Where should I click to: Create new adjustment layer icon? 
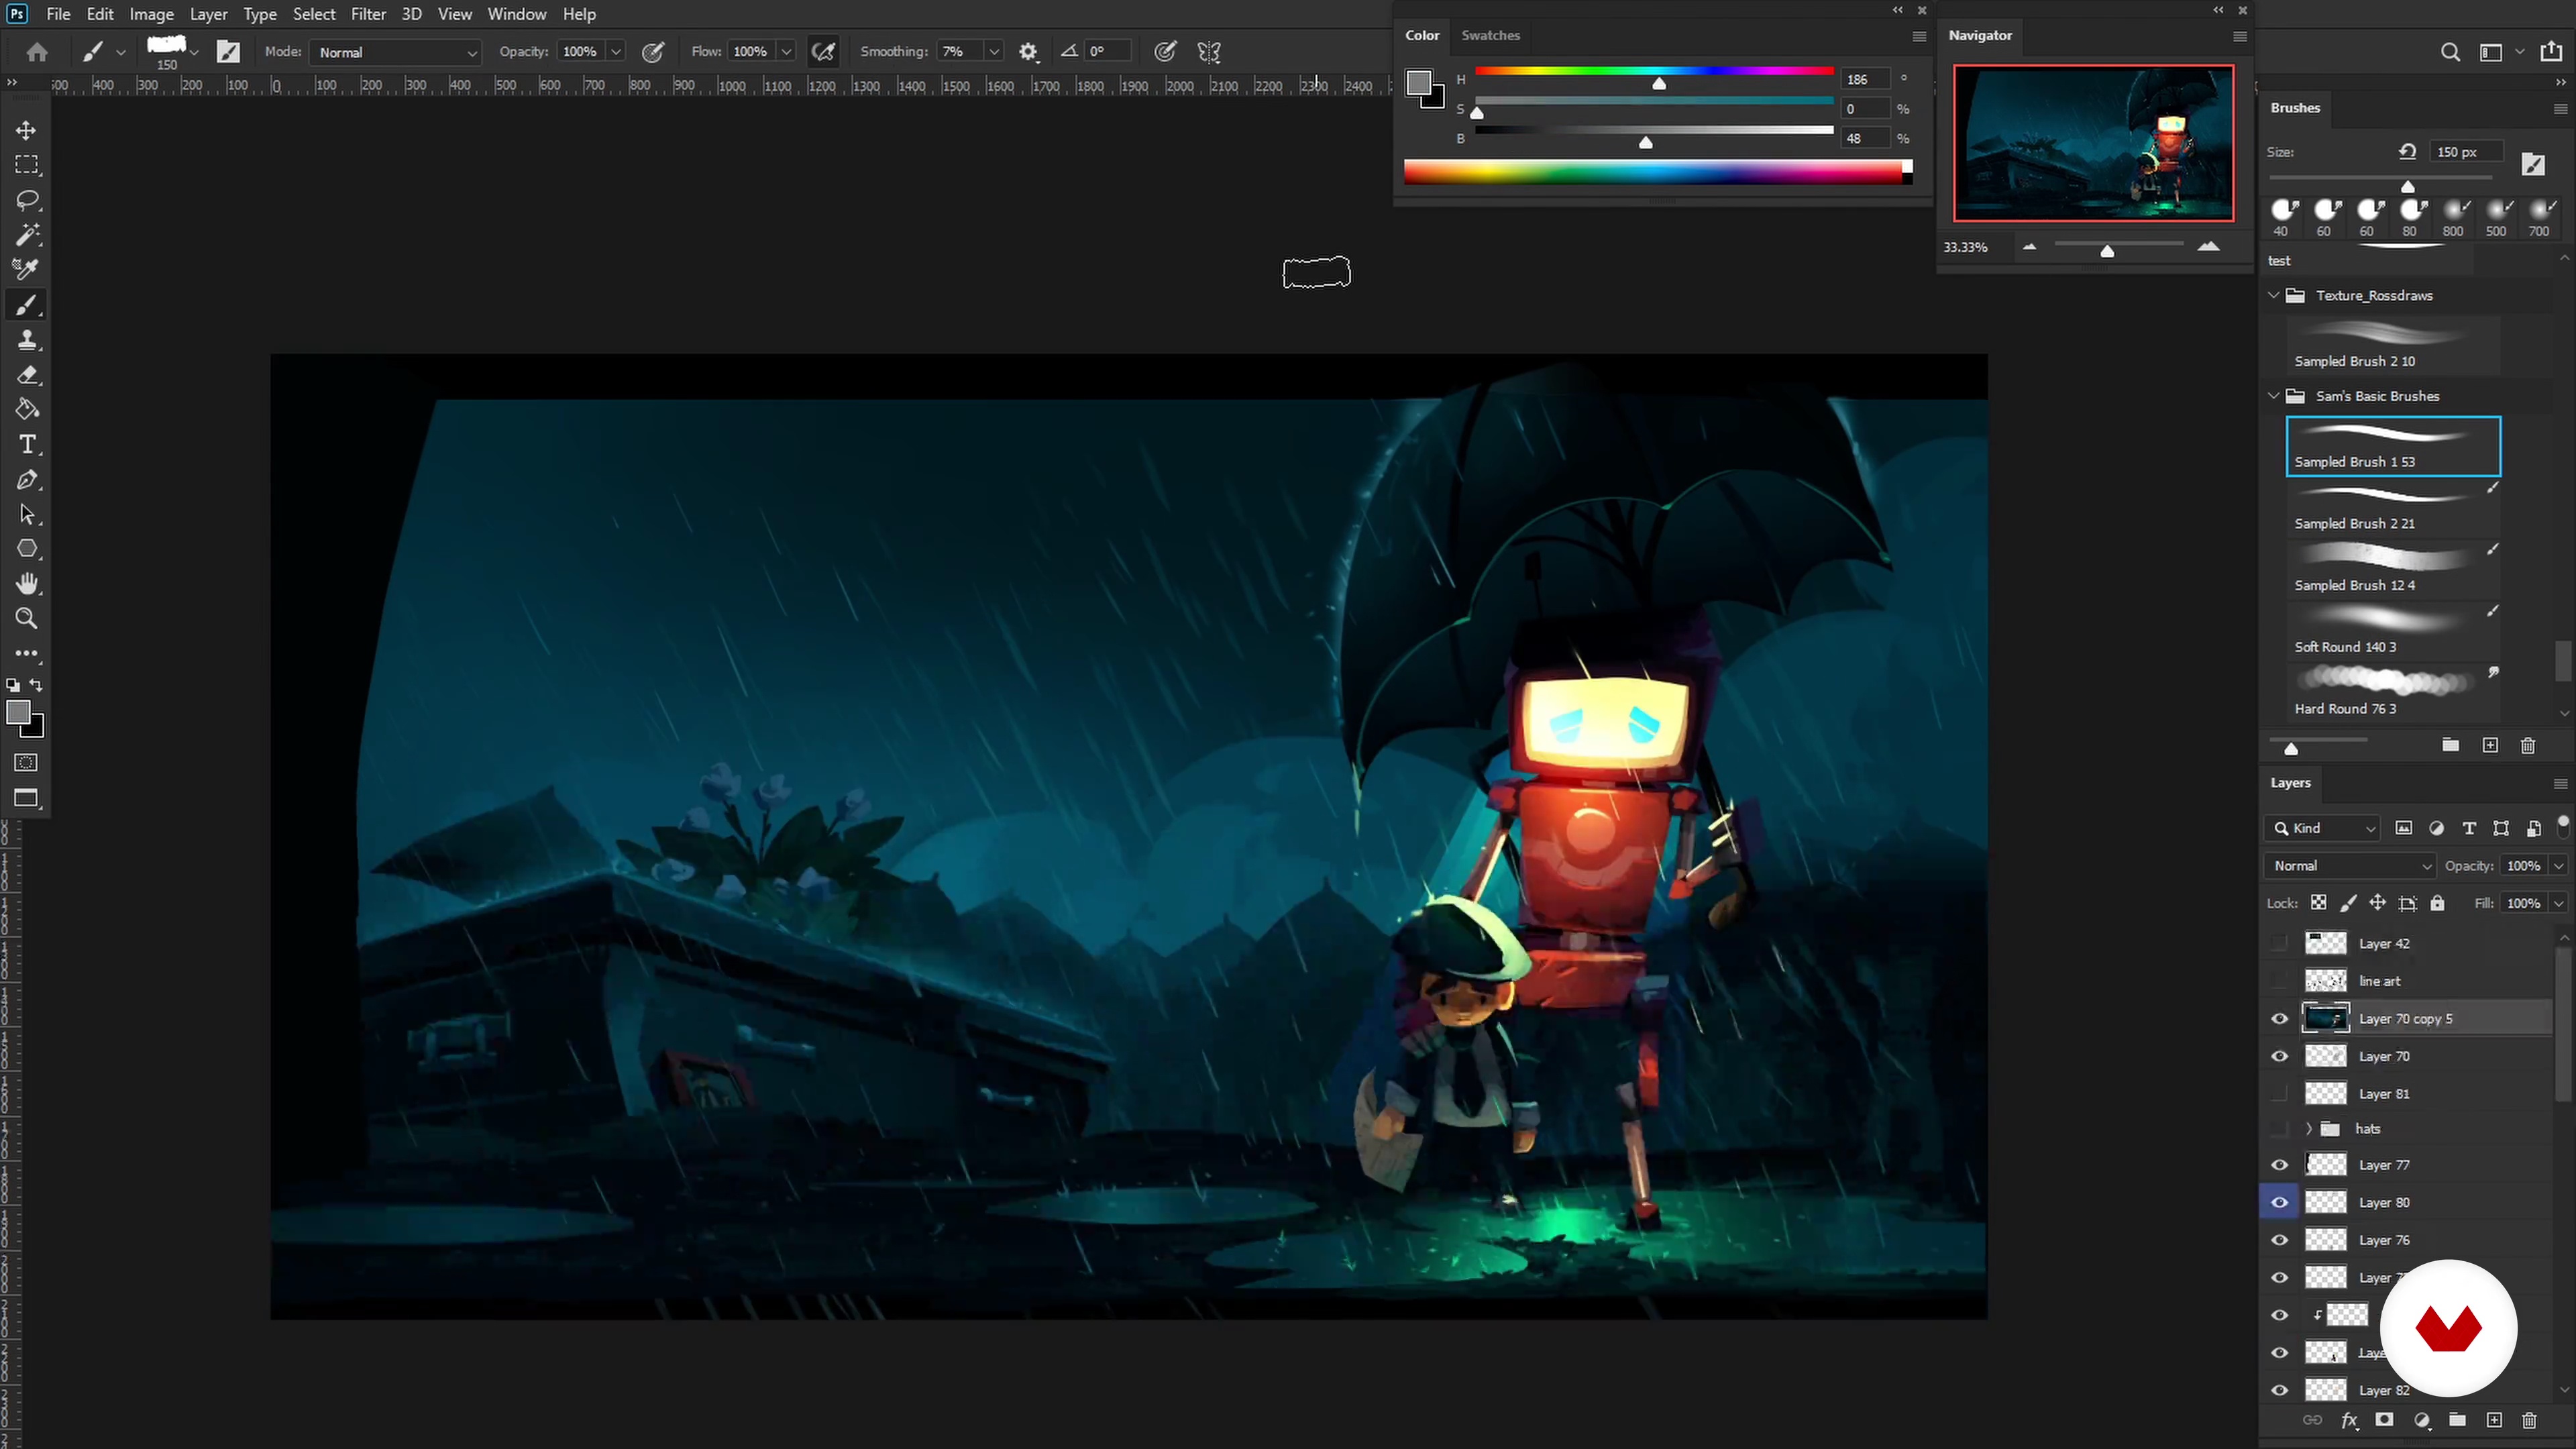pos(2421,1420)
